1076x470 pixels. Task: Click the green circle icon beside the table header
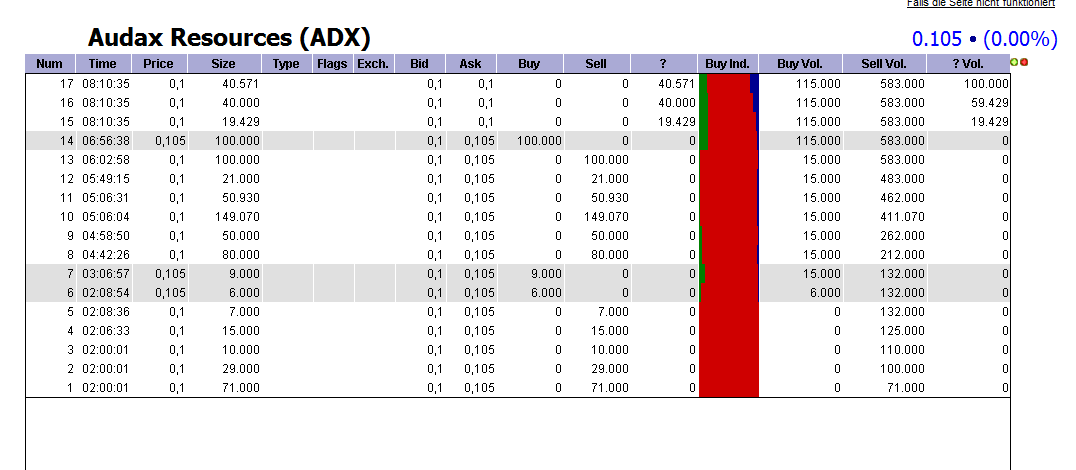pos(1014,62)
